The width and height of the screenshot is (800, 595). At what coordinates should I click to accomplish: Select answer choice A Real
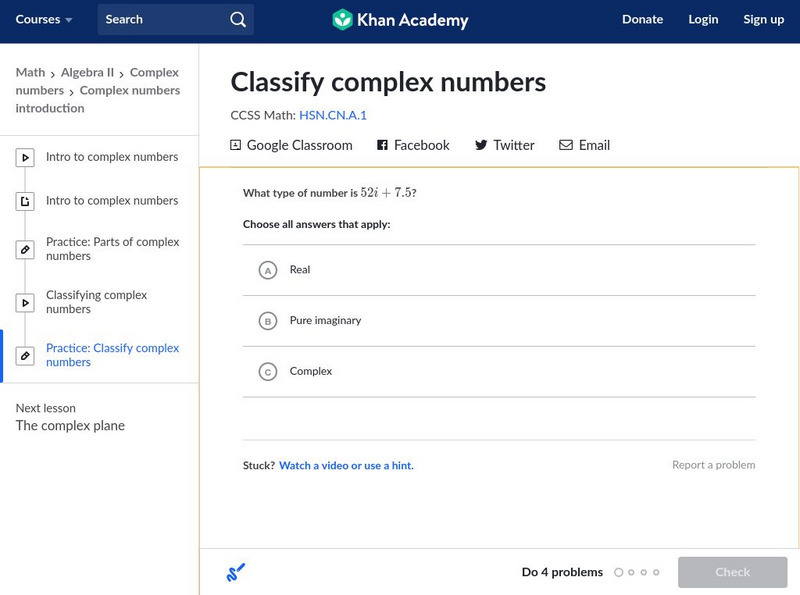[x=267, y=270]
